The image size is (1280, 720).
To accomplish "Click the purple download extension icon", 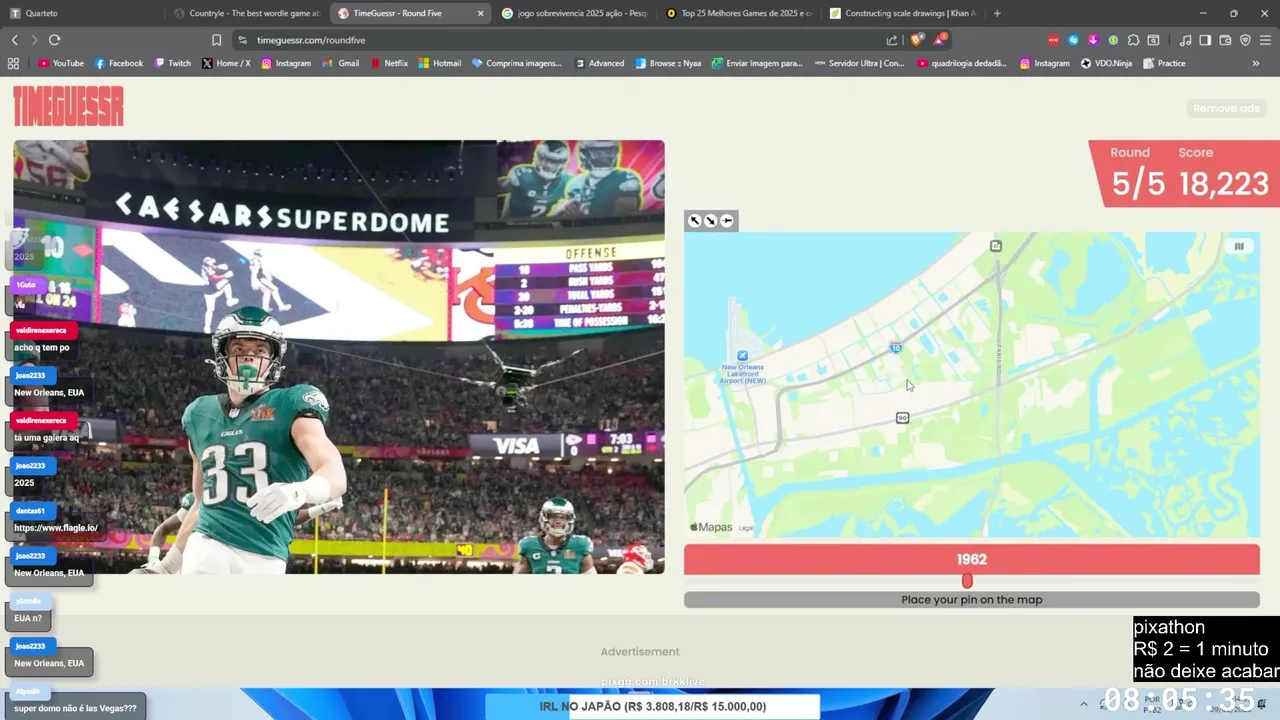I will tap(1093, 40).
